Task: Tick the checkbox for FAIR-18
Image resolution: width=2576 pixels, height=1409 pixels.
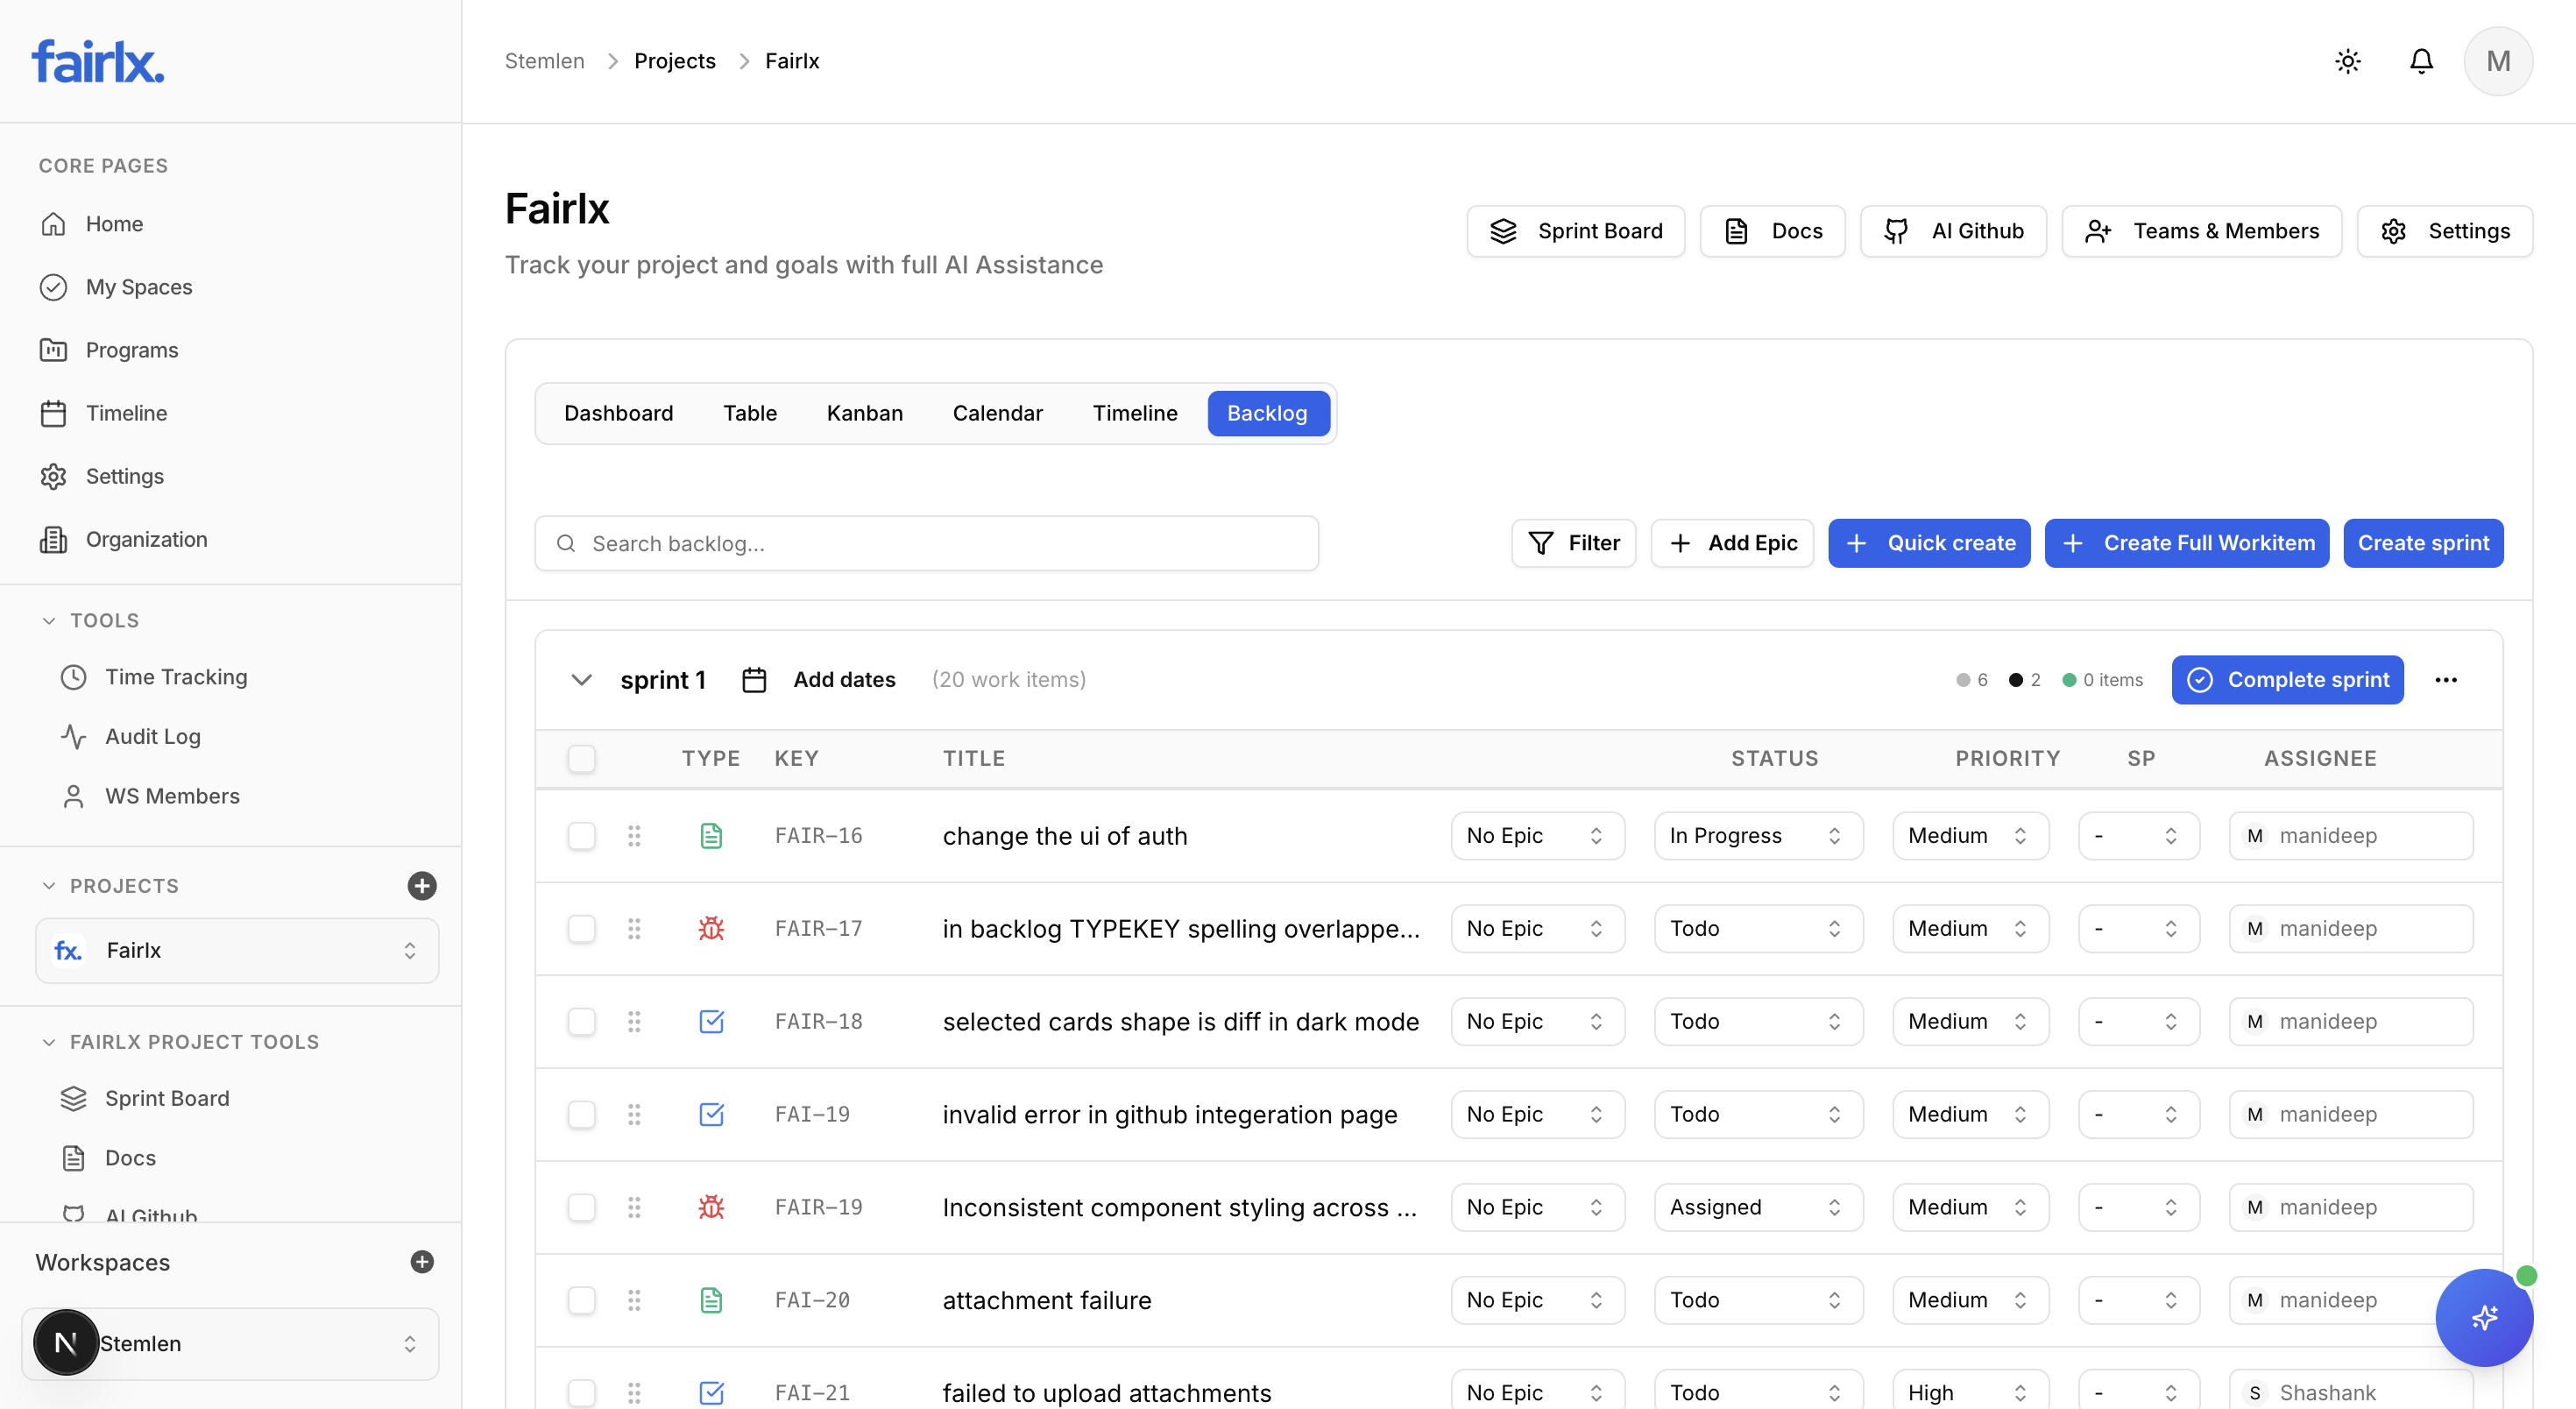Action: [x=581, y=1022]
